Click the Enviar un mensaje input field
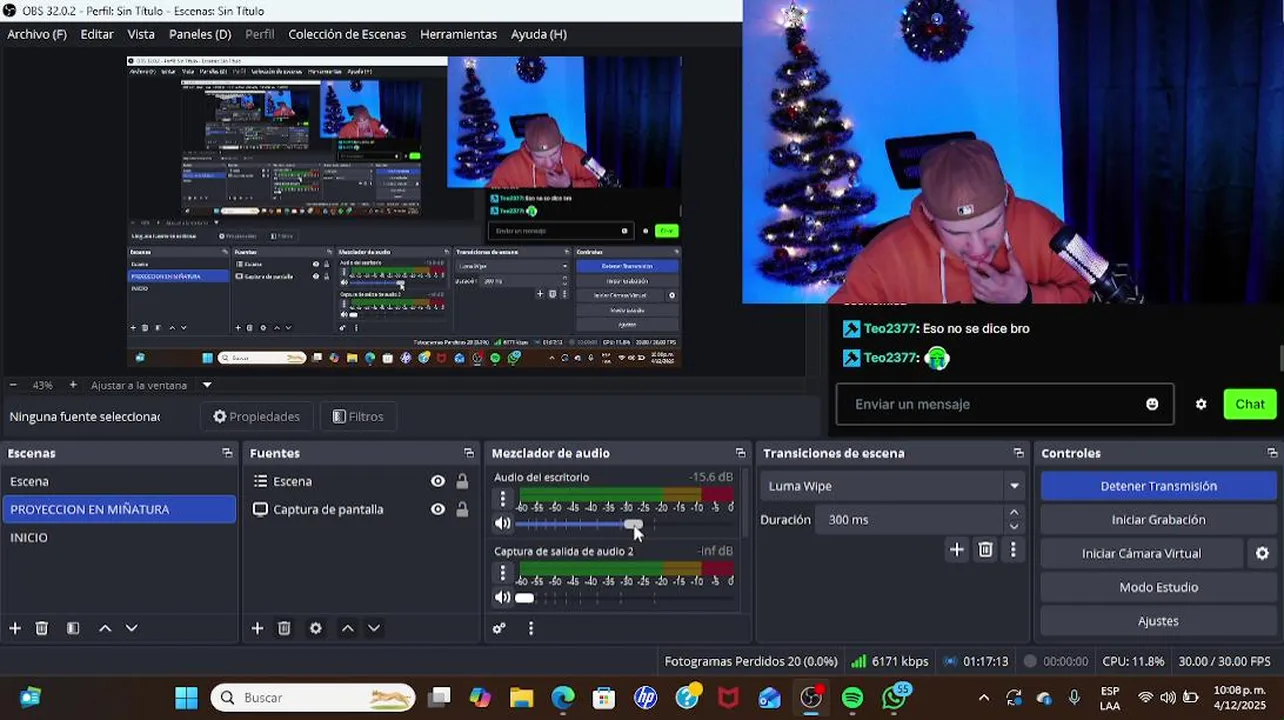Viewport: 1284px width, 720px height. [1005, 404]
